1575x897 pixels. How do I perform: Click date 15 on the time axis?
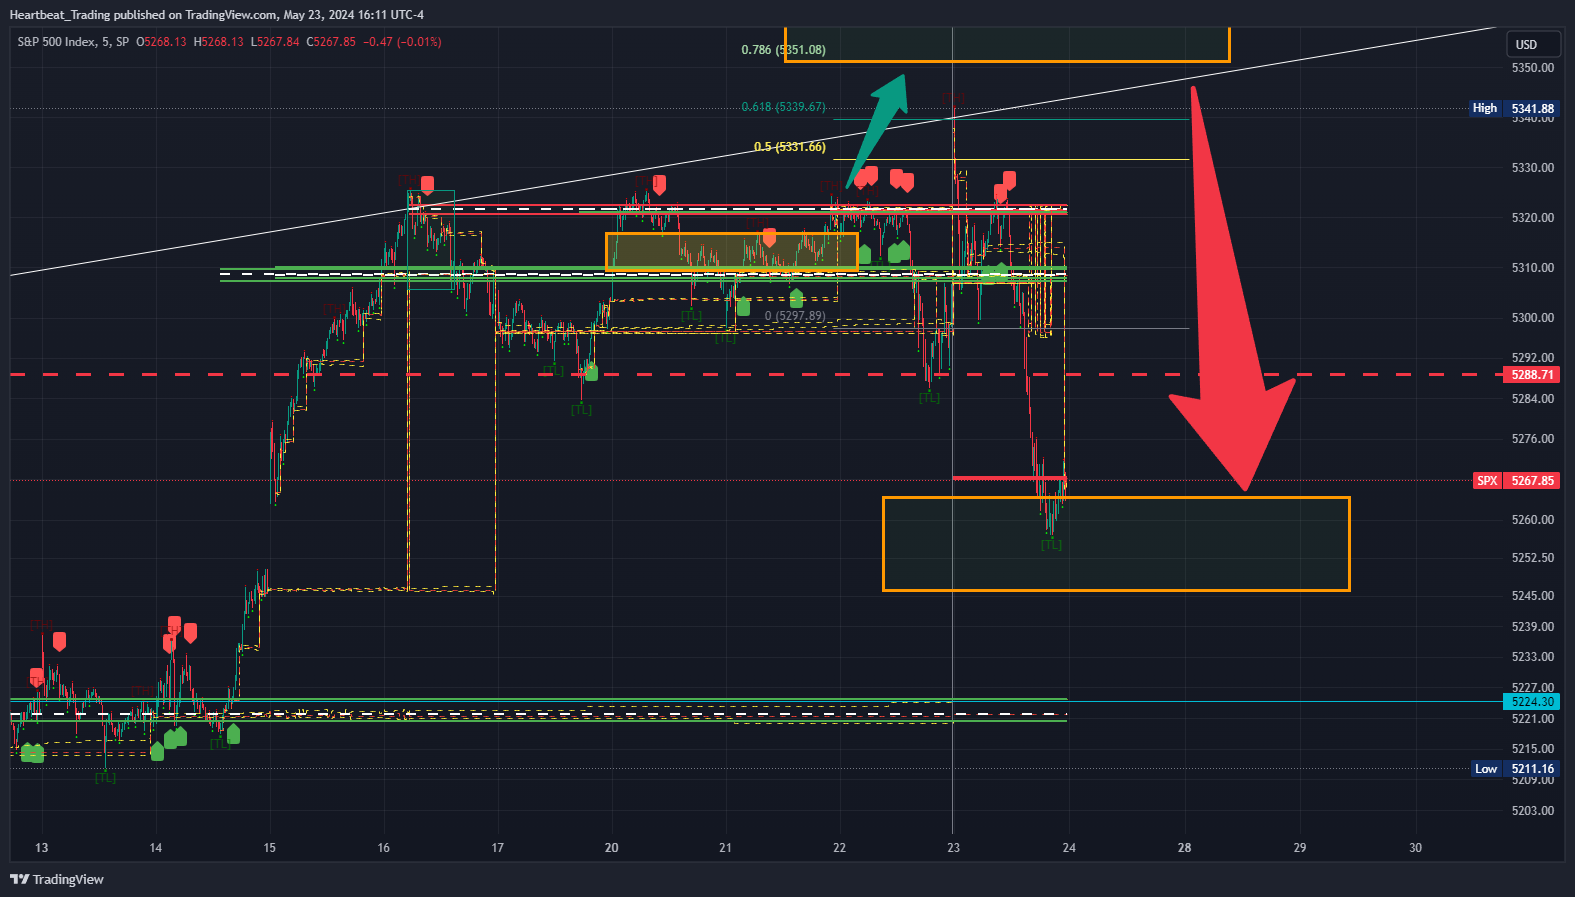coord(269,848)
